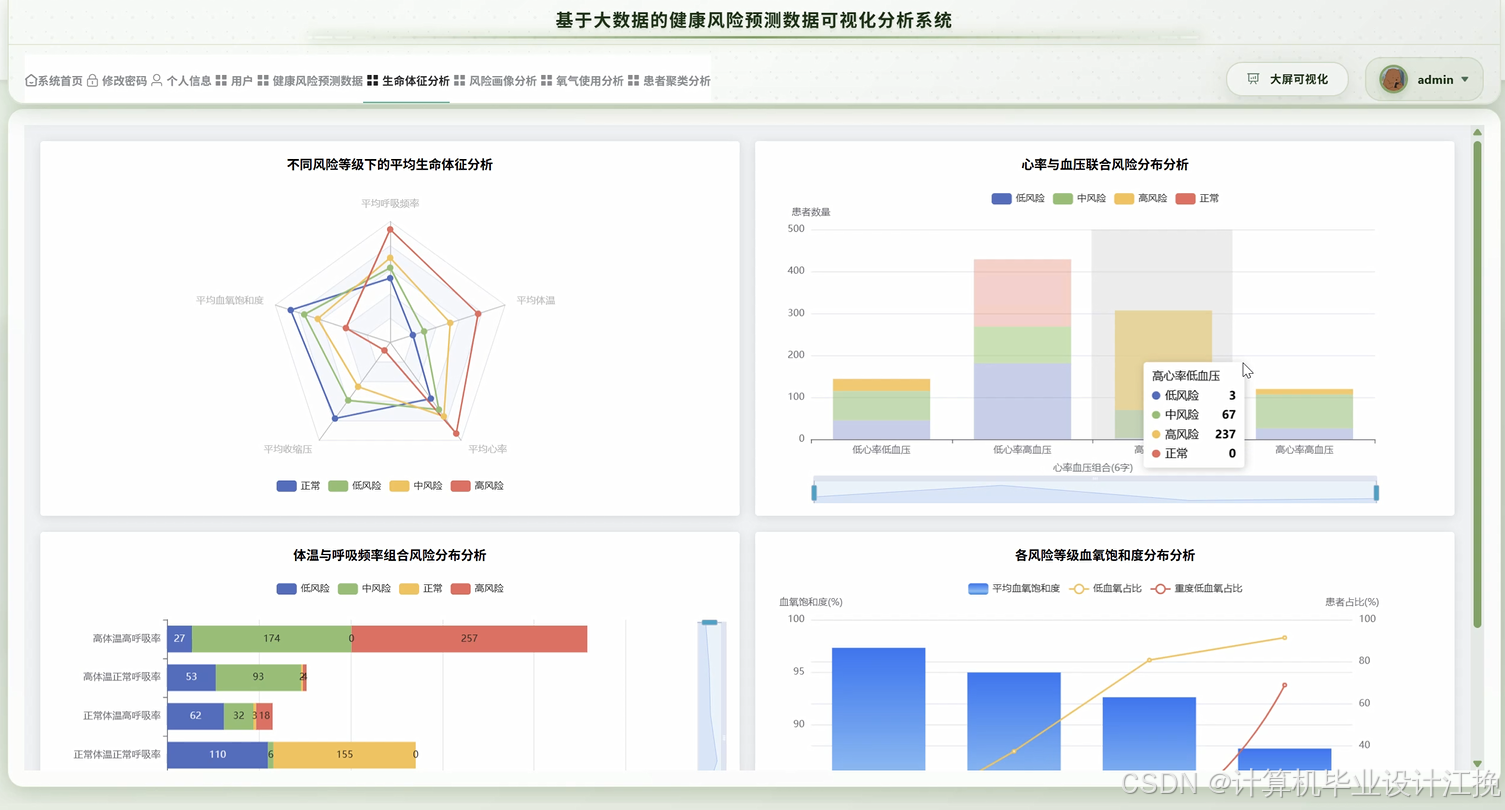1505x810 pixels.
Task: Toggle 平均血氧饱和度 legend item
Action: pos(1015,588)
